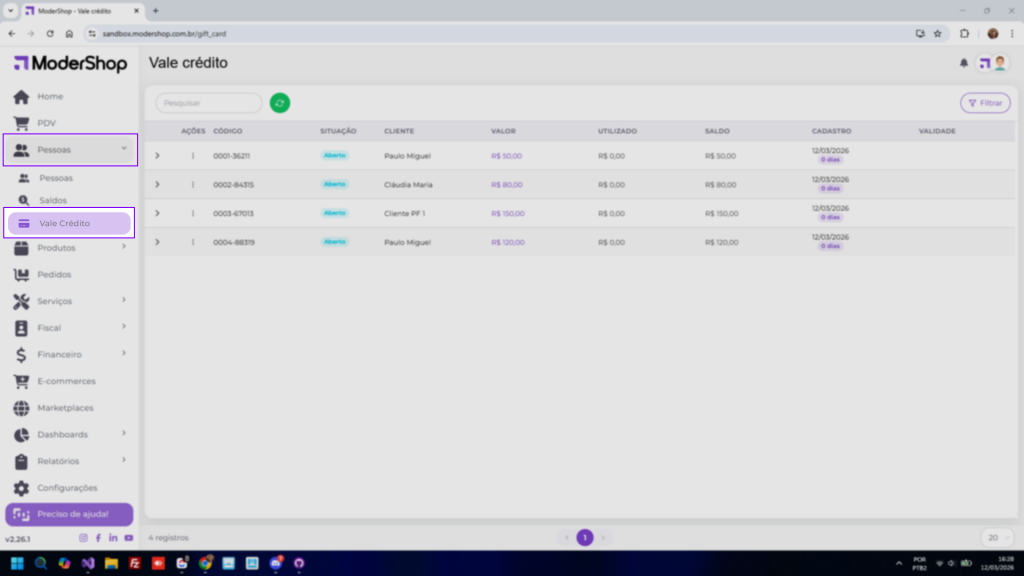Open the Windows Start menu
The image size is (1024, 576).
click(17, 563)
